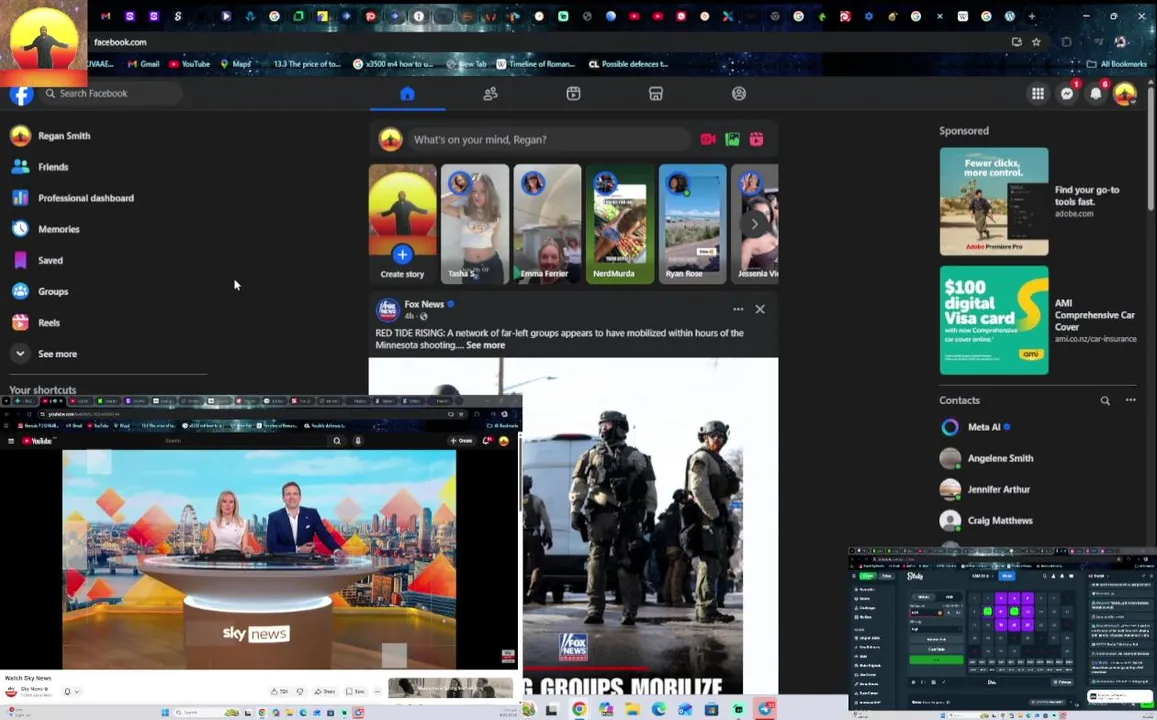Click What's on your mind composer field

(548, 139)
